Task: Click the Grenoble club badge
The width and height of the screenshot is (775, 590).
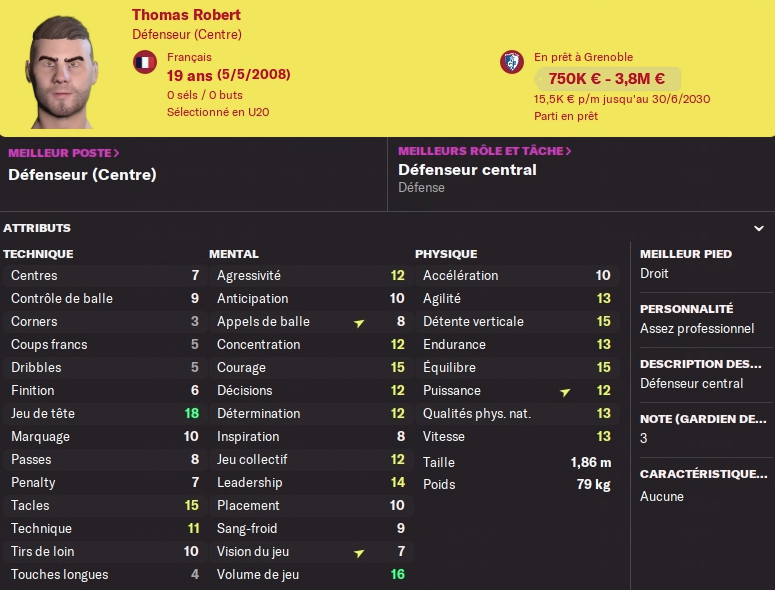Action: (512, 62)
